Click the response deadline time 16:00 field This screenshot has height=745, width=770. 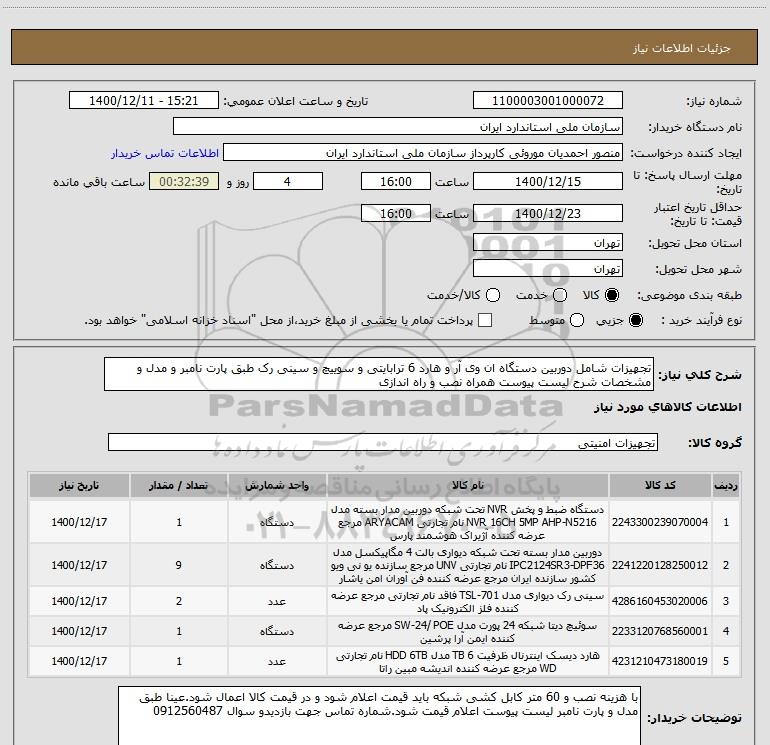coord(396,181)
